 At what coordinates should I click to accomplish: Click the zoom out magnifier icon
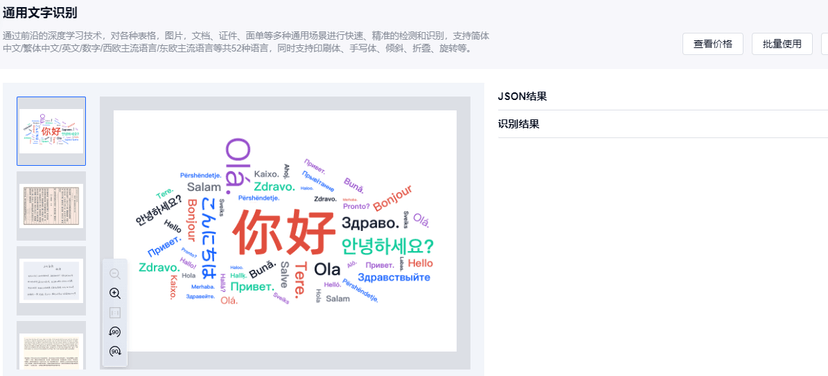(x=115, y=274)
